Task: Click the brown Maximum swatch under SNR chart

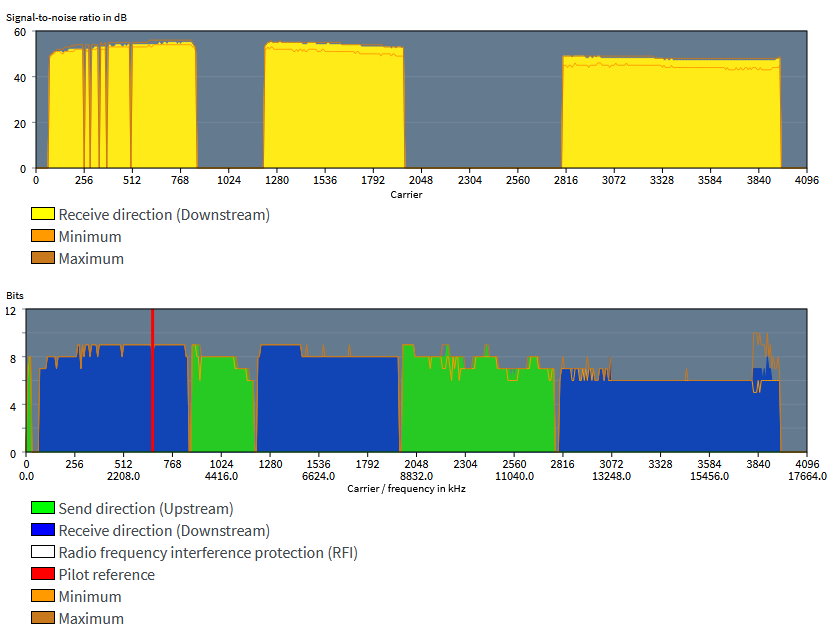Action: [x=43, y=259]
